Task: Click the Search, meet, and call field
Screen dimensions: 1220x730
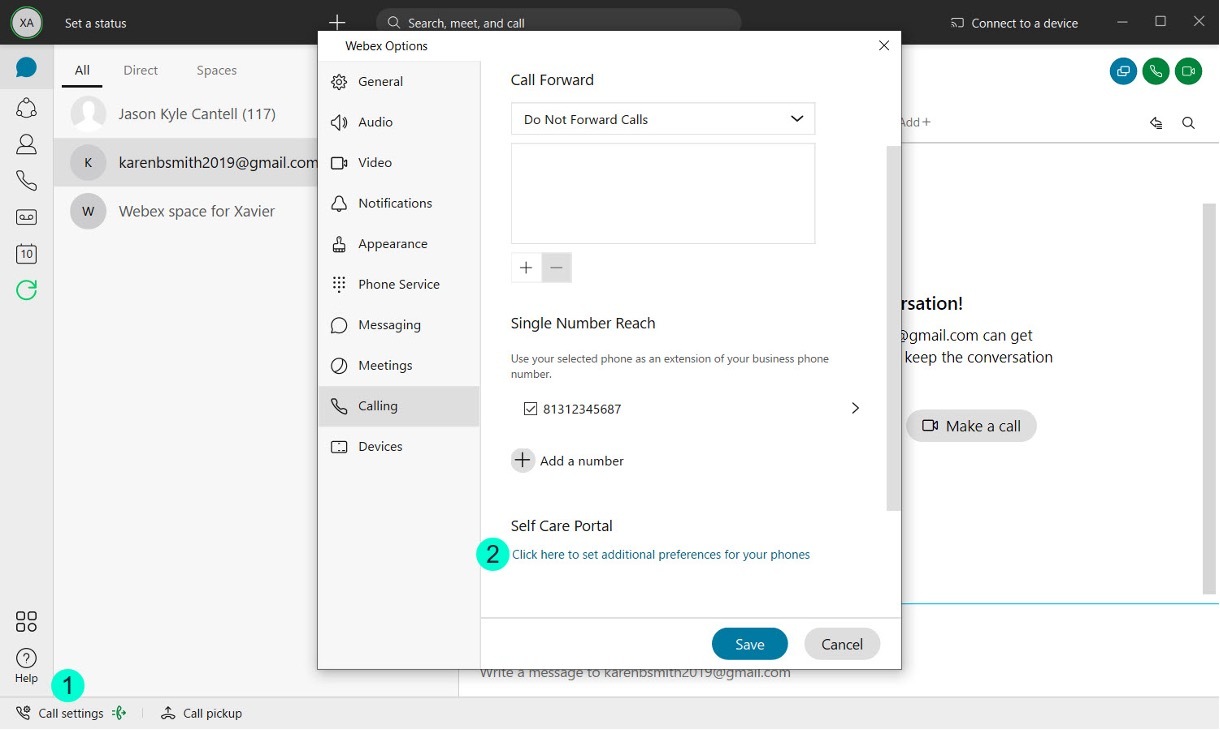Action: click(558, 22)
